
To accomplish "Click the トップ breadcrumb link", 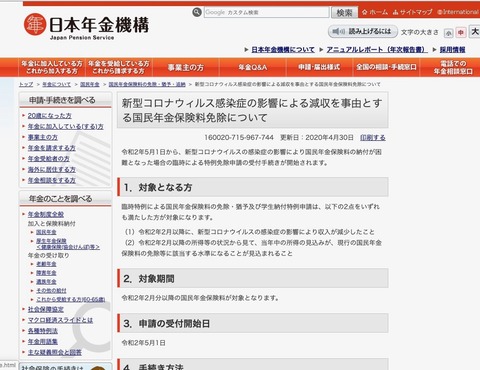I will click(26, 84).
